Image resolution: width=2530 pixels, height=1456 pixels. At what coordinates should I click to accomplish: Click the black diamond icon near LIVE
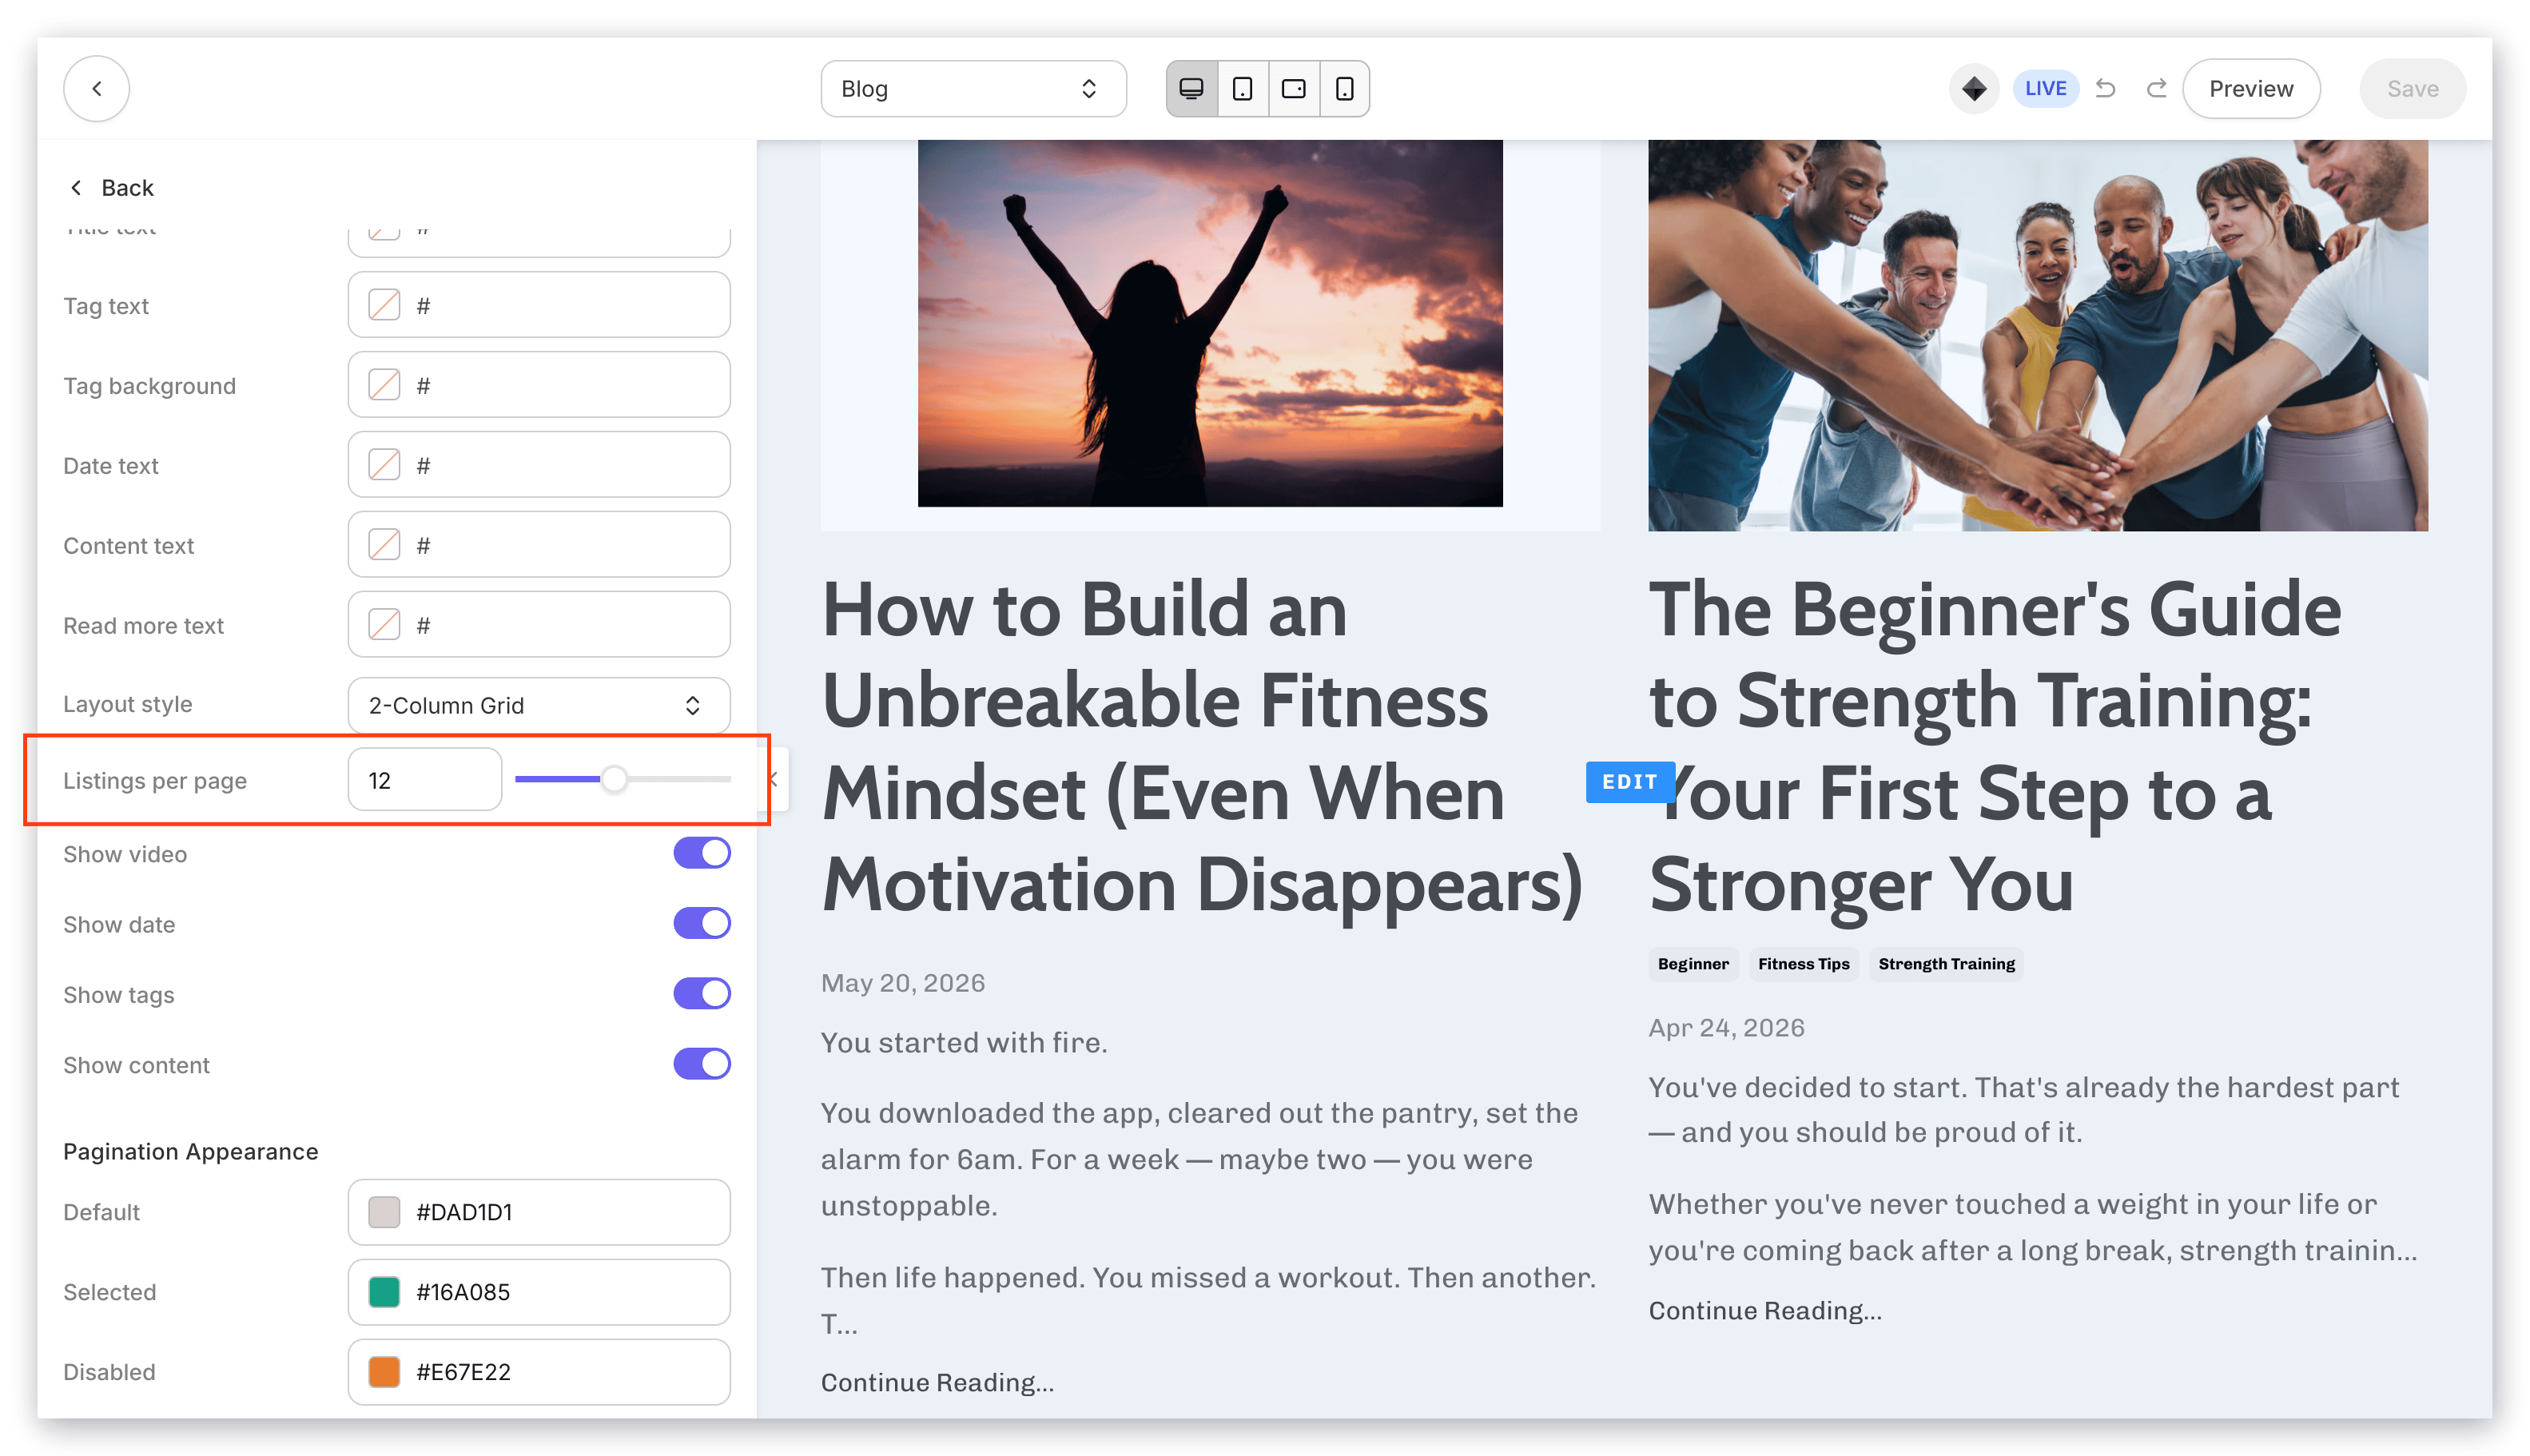1973,88
